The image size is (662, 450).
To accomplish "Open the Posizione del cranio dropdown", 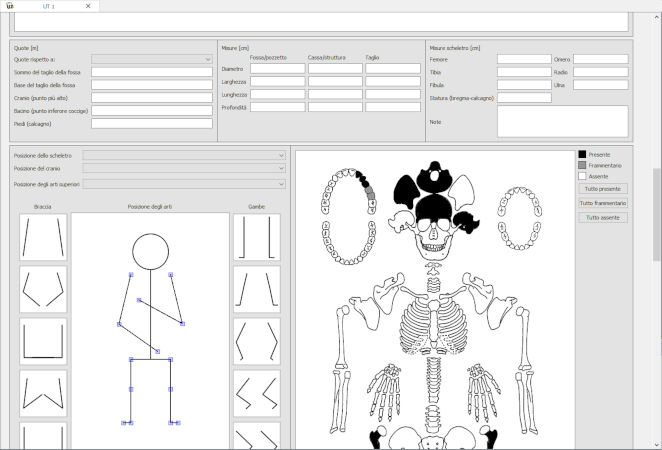I will (x=184, y=168).
